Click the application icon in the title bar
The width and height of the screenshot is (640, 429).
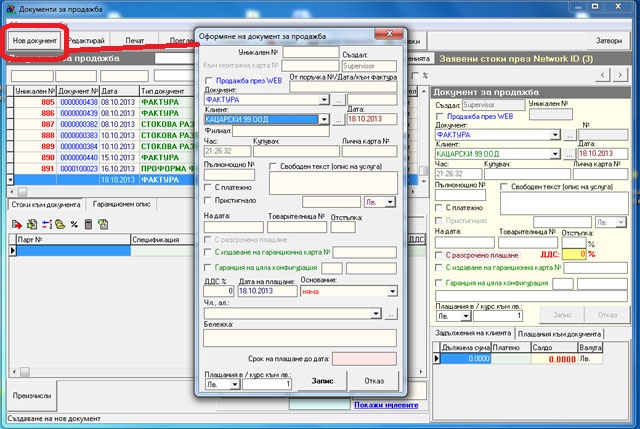pos(11,9)
